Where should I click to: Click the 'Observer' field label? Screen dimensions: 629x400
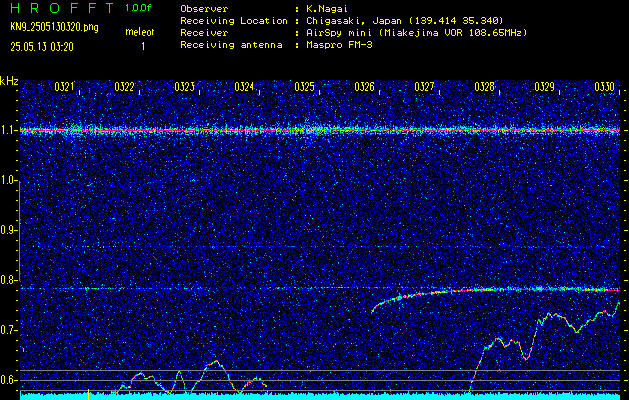coord(204,9)
